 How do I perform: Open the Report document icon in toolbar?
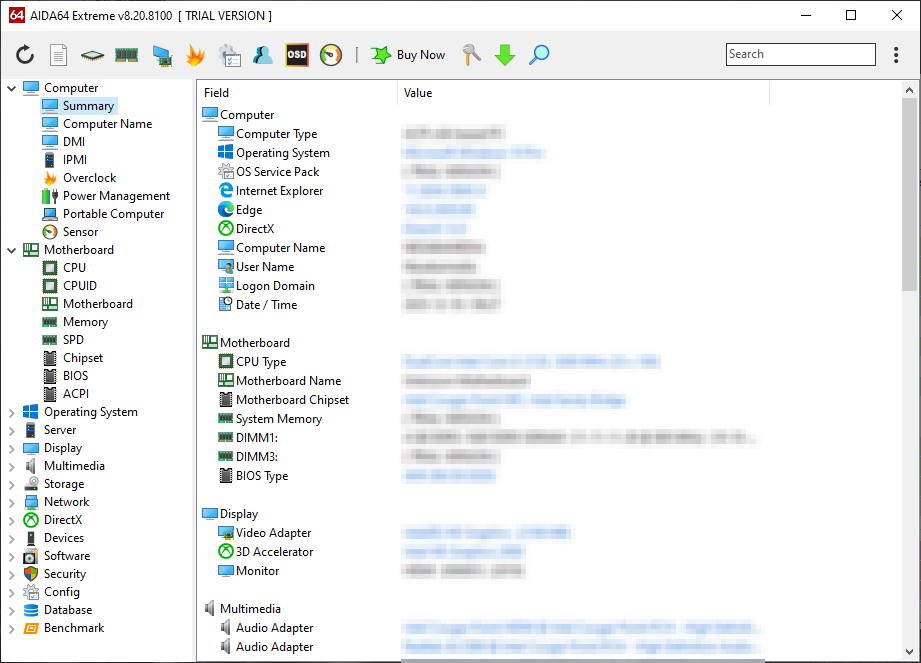(59, 55)
